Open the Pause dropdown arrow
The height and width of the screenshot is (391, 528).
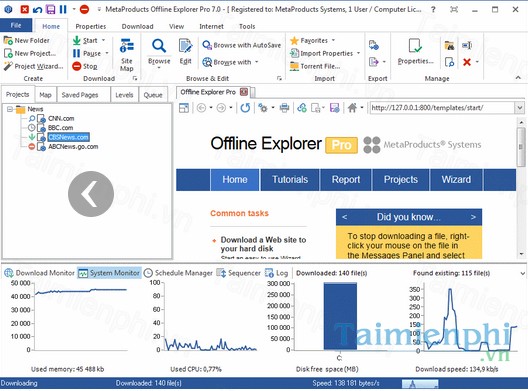[107, 53]
